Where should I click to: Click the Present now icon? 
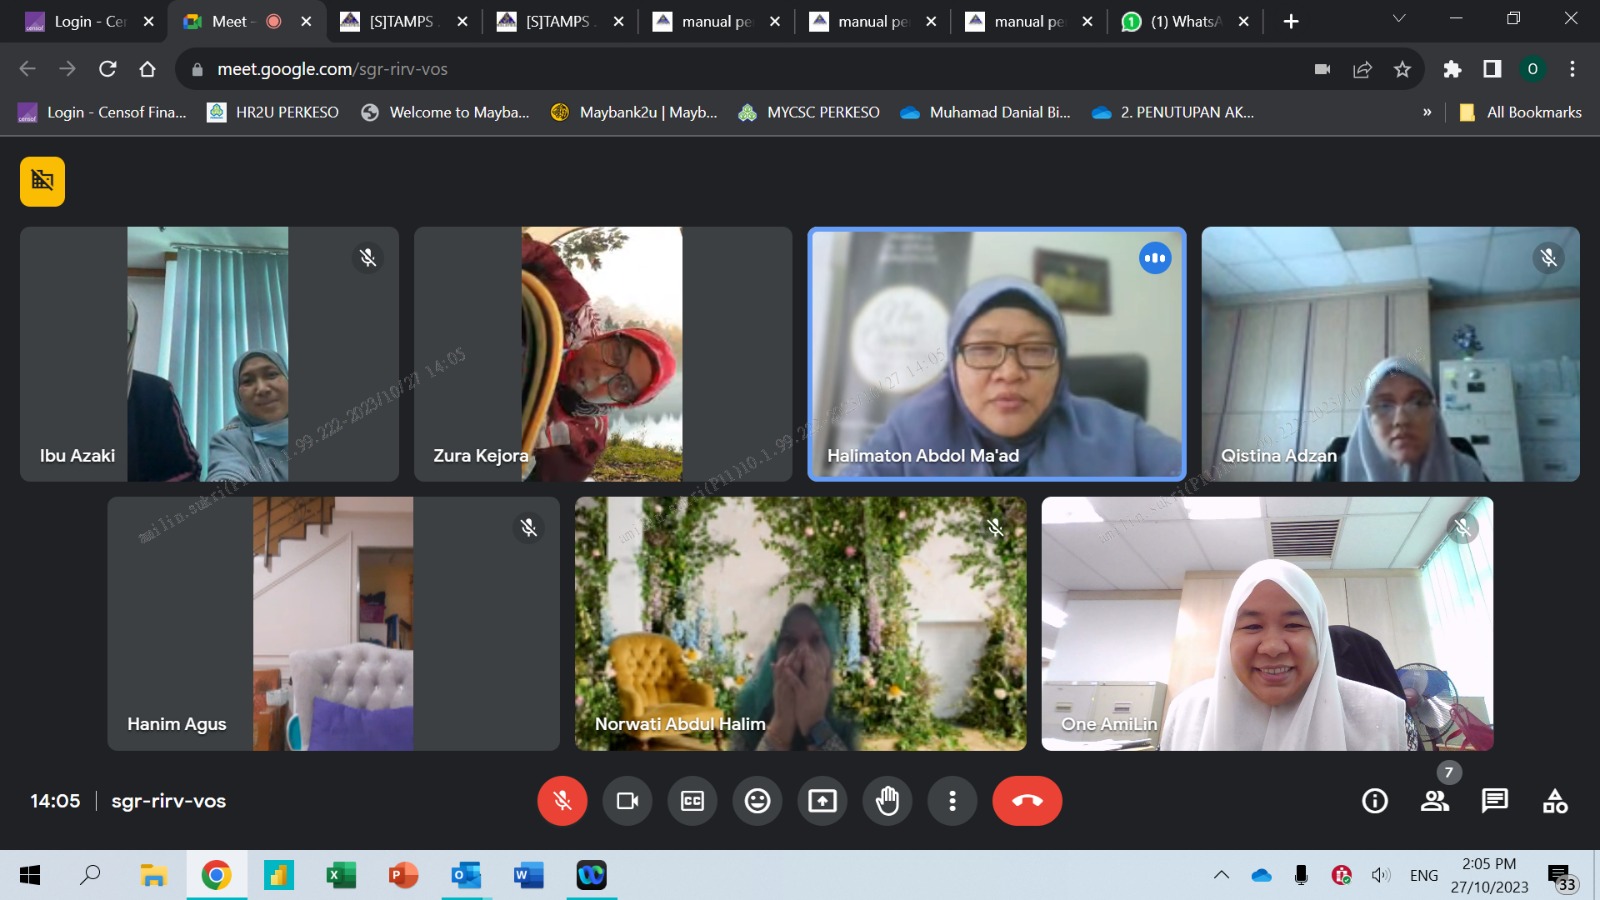[822, 801]
